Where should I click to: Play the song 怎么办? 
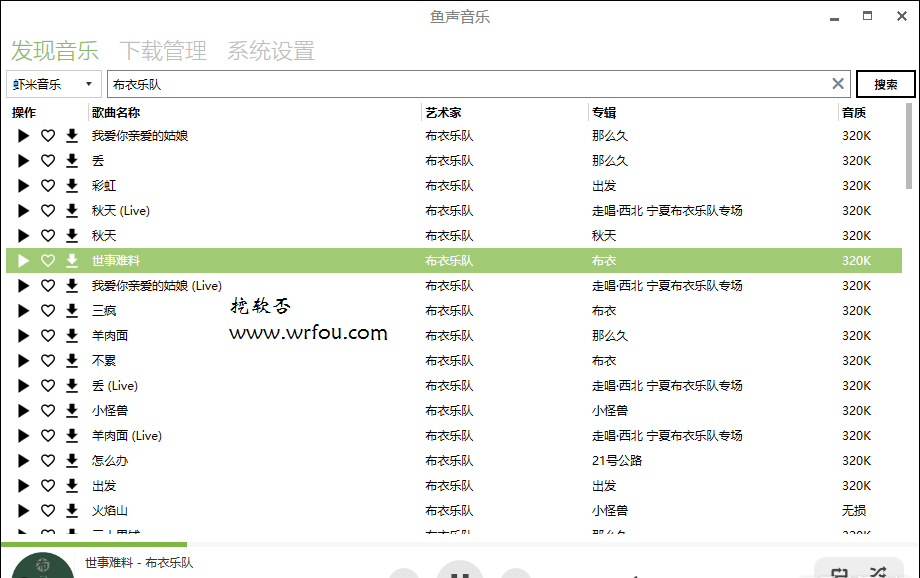[x=23, y=461]
